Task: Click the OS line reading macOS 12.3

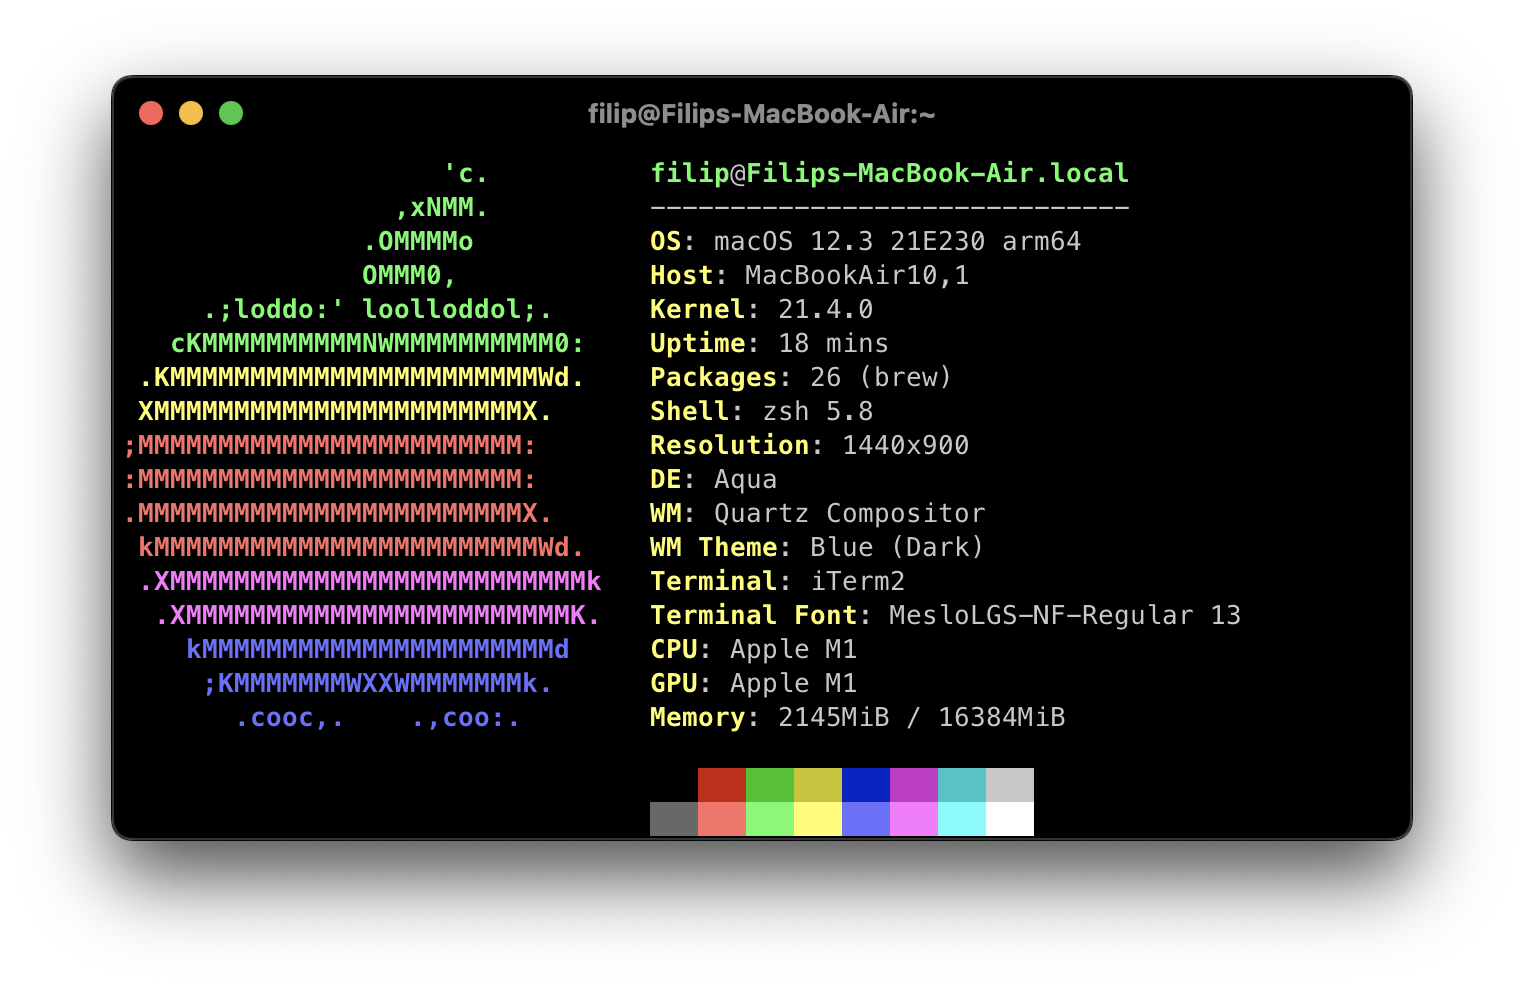Action: coord(866,241)
